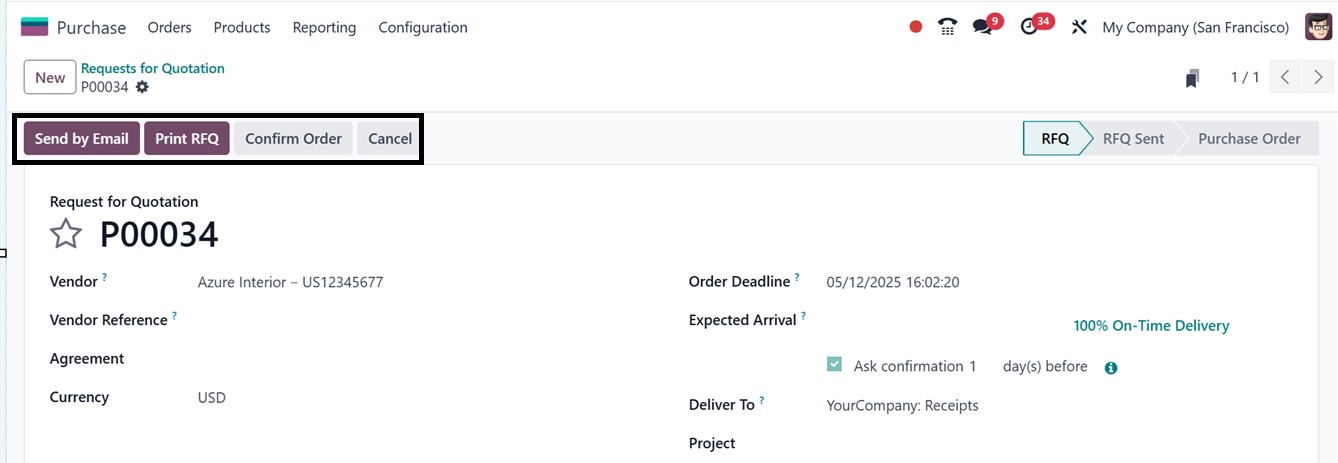Open the messages chat icon
This screenshot has width=1338, height=463.
(x=983, y=27)
